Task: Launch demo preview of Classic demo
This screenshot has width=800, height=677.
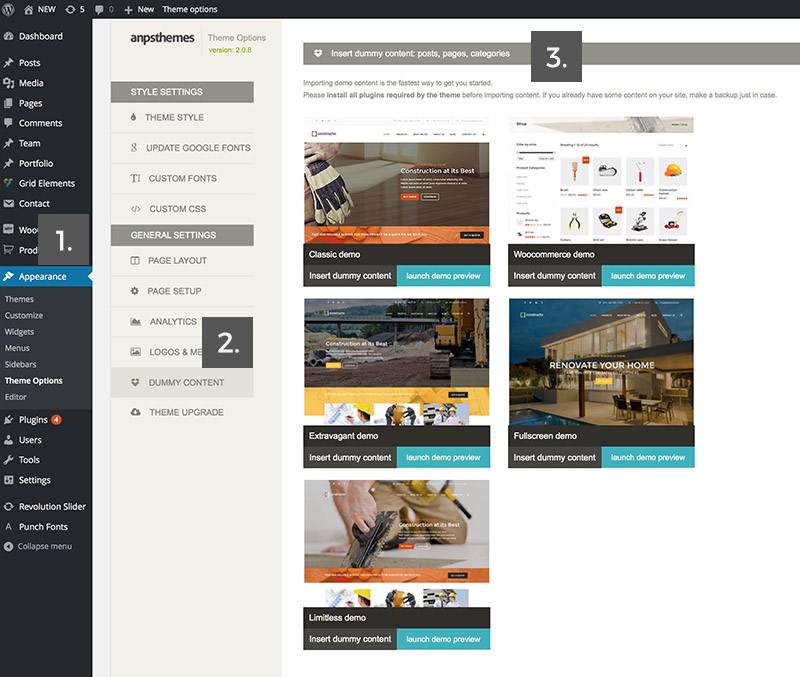Action: (x=443, y=276)
